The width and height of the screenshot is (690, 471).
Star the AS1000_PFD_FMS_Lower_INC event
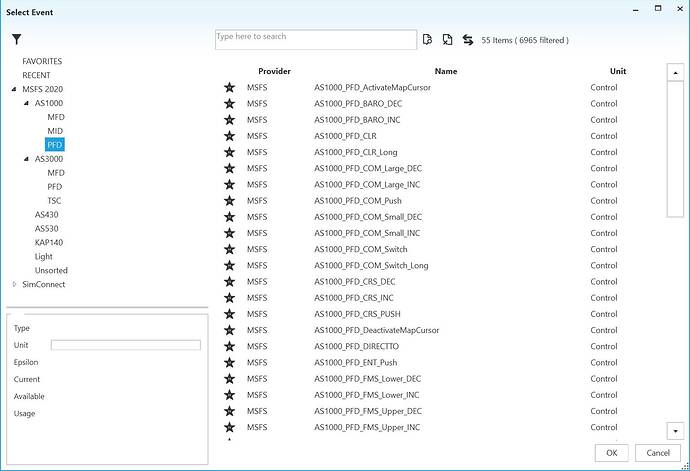(229, 395)
